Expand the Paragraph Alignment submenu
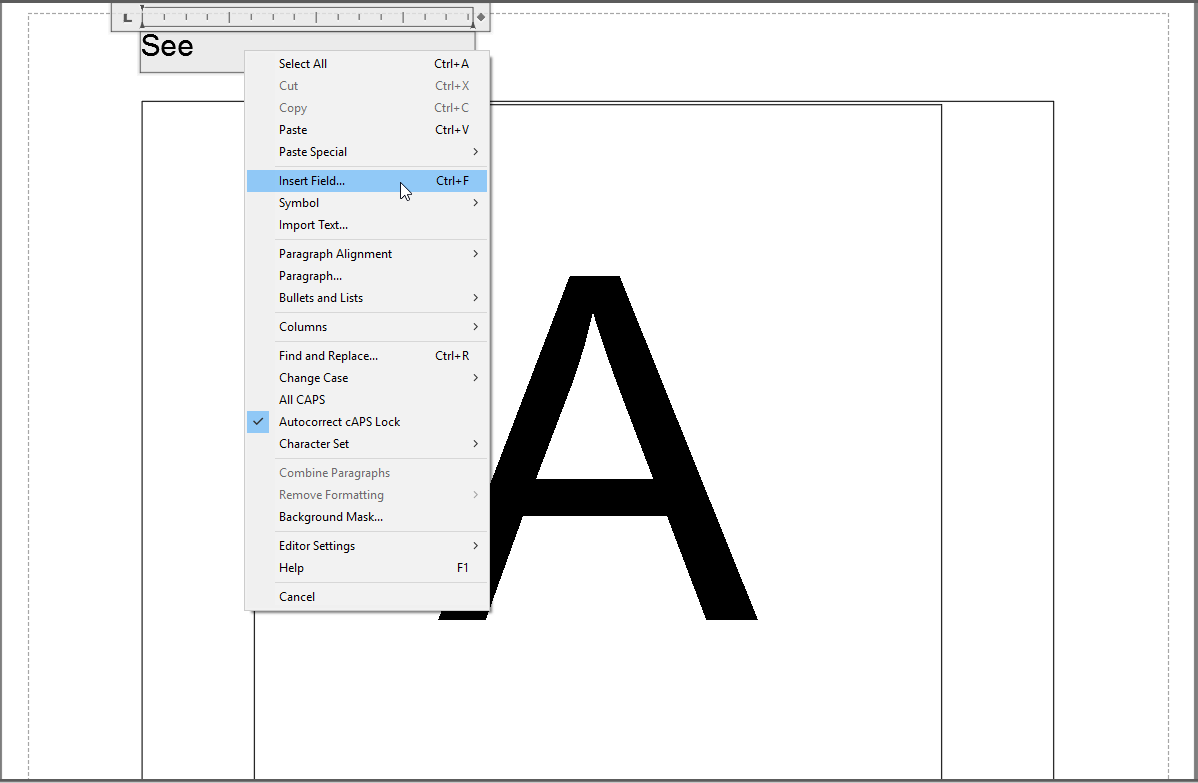Screen dimensions: 1198x783 (x=335, y=253)
